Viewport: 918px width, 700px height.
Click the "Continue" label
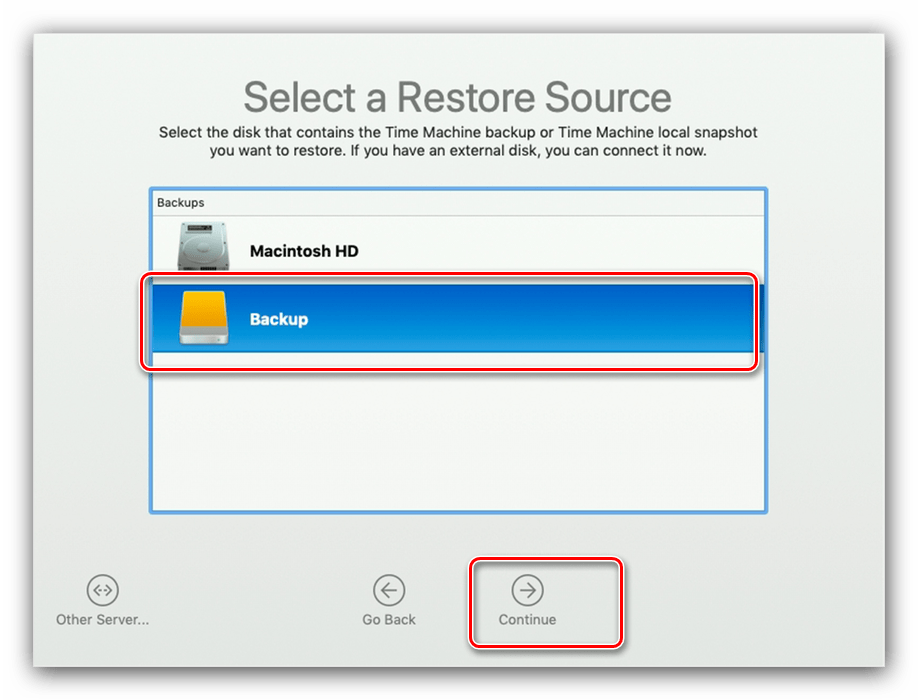pyautogui.click(x=527, y=619)
